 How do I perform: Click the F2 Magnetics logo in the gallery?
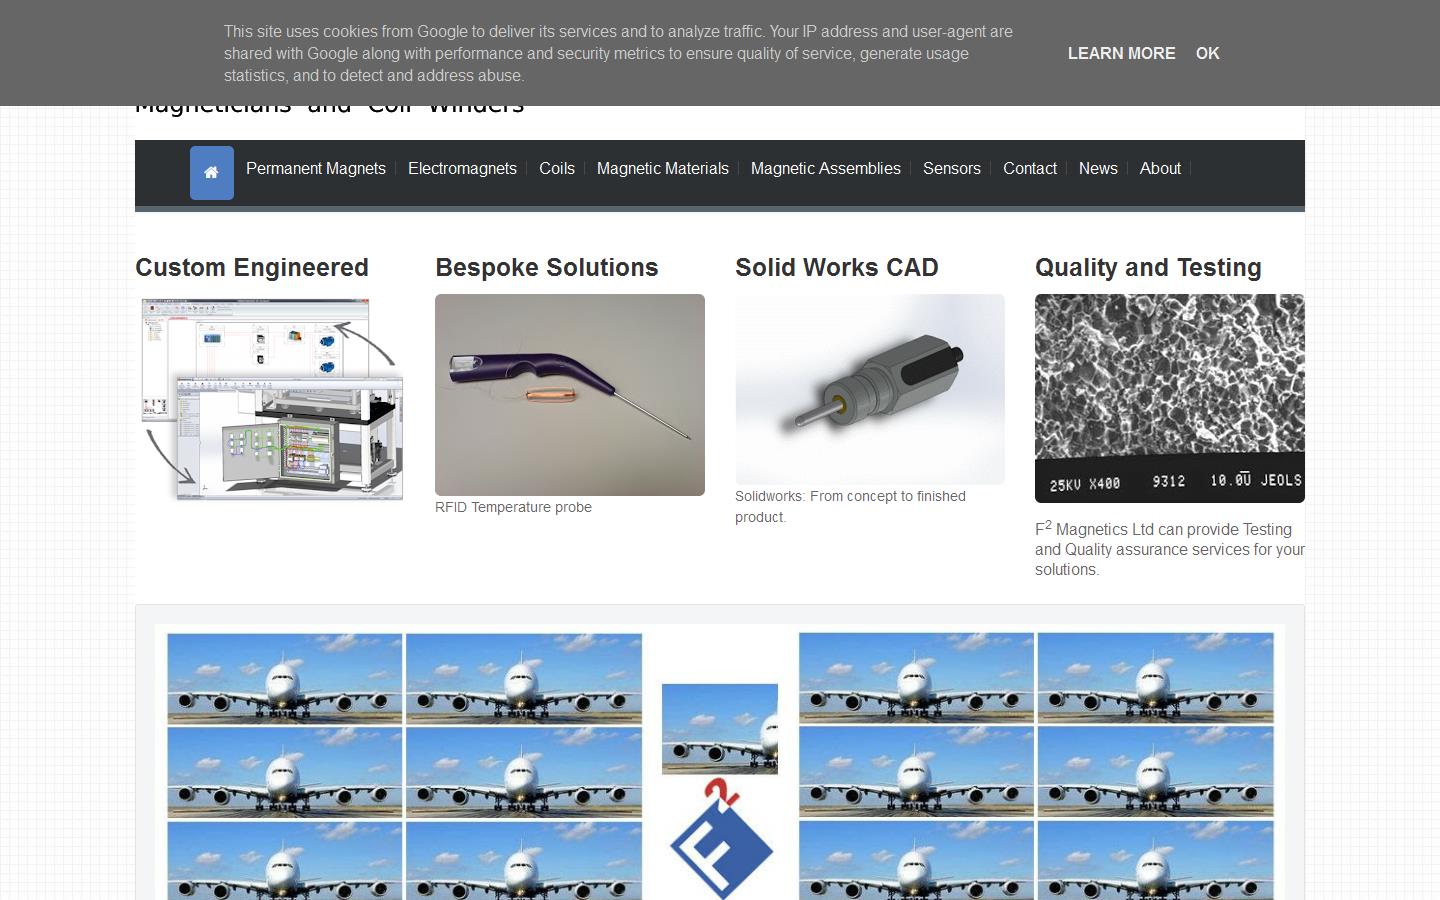(719, 845)
